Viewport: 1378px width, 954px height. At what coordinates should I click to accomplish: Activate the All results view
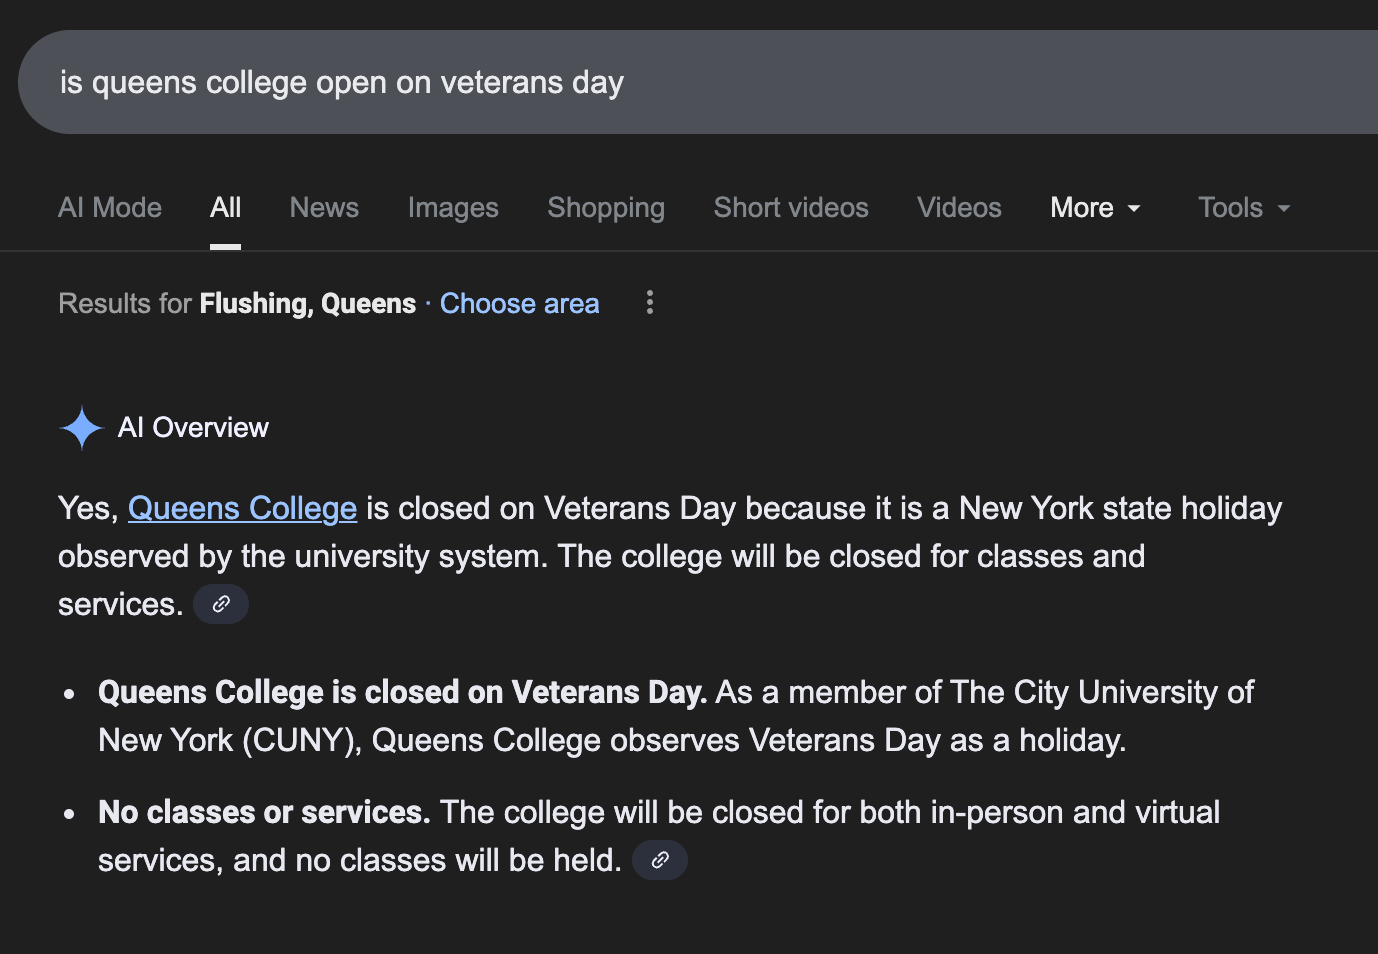point(225,208)
